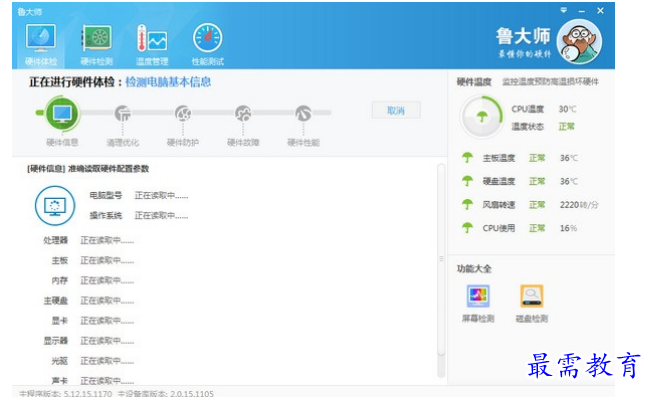Click the umbrella icon beside 主板温度
This screenshot has height=397, width=649.
(467, 158)
